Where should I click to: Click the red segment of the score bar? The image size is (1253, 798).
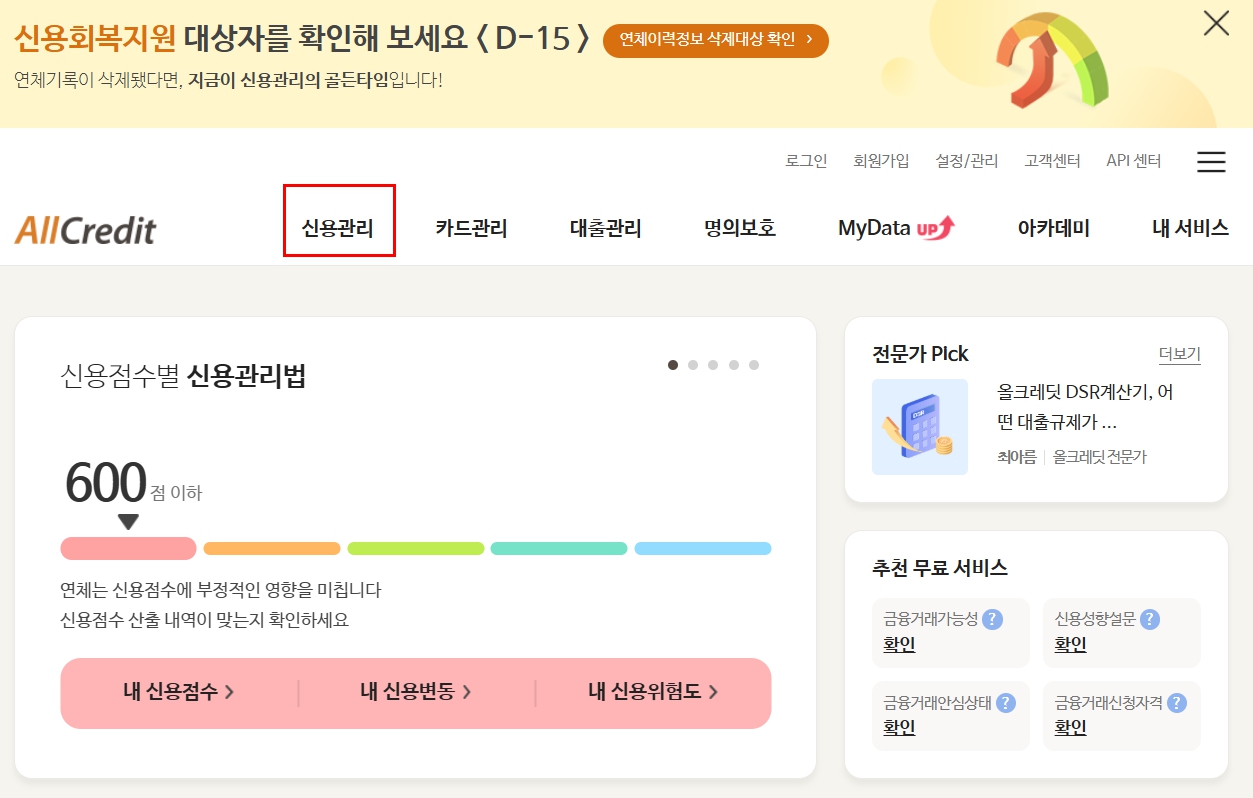[128, 548]
